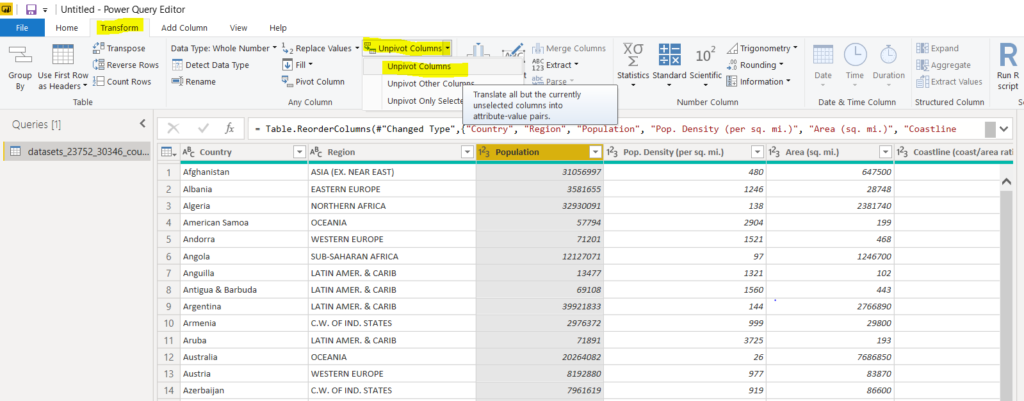Click the Population column type icon

click(x=485, y=152)
